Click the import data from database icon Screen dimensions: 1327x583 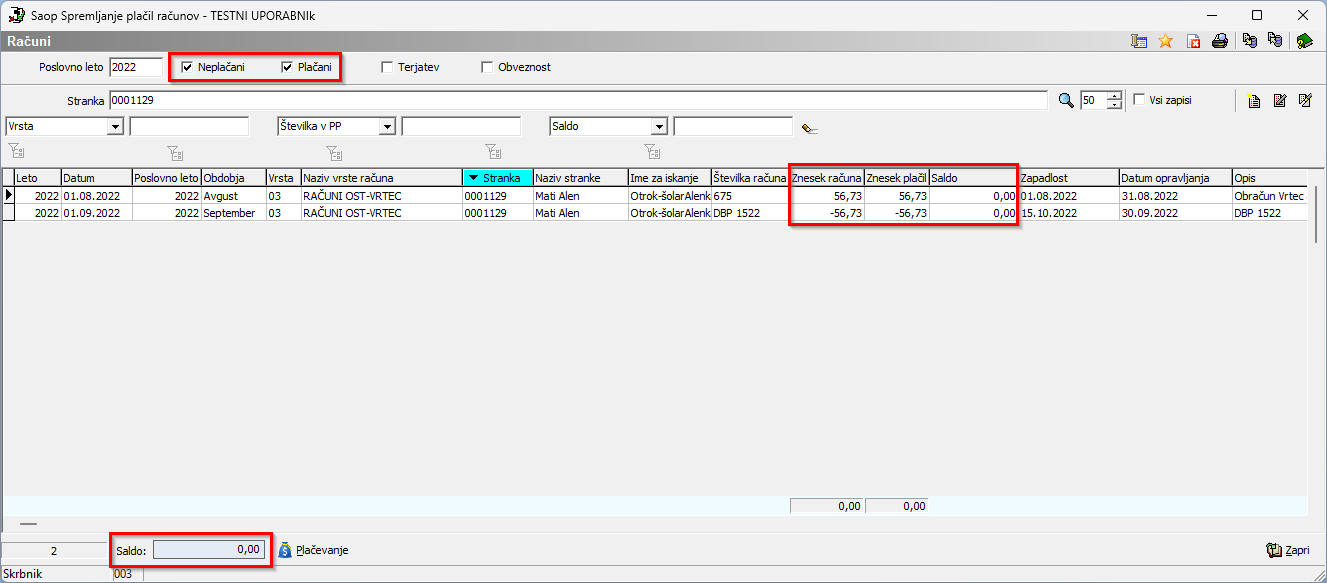pos(1274,41)
